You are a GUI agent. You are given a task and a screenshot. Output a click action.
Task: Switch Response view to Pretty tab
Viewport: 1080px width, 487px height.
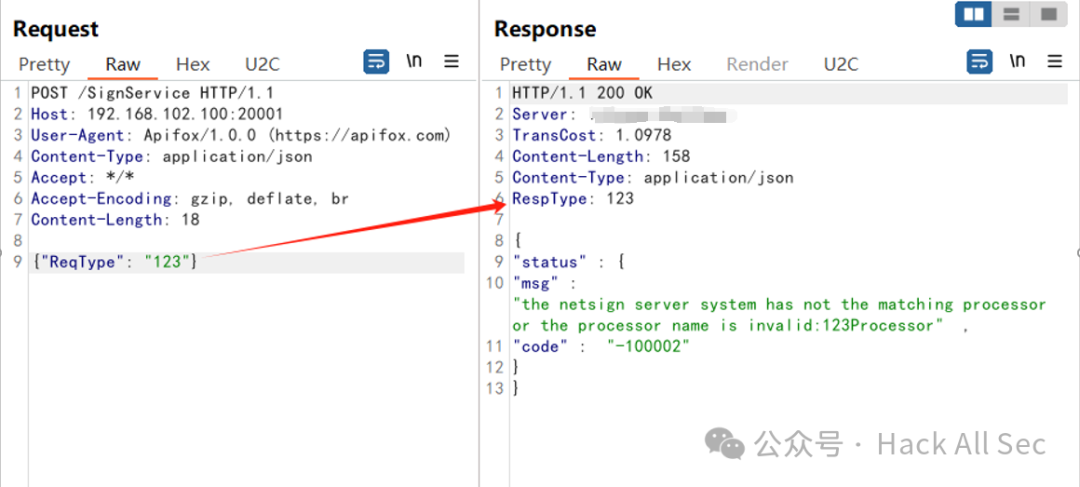tap(526, 65)
